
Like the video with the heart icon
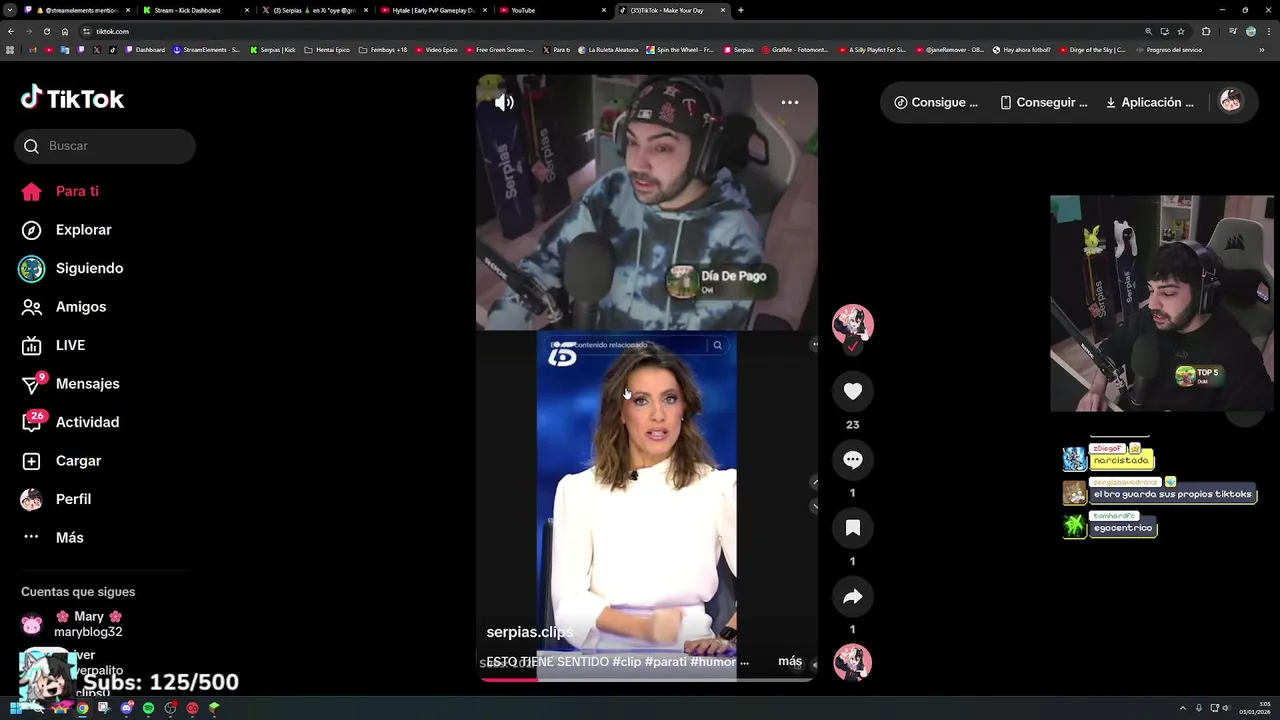[x=852, y=392]
